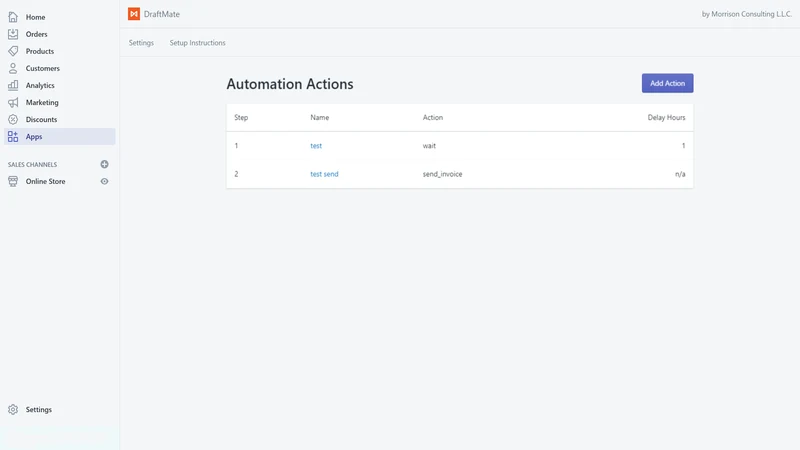Click the Add Action button

pos(667,83)
